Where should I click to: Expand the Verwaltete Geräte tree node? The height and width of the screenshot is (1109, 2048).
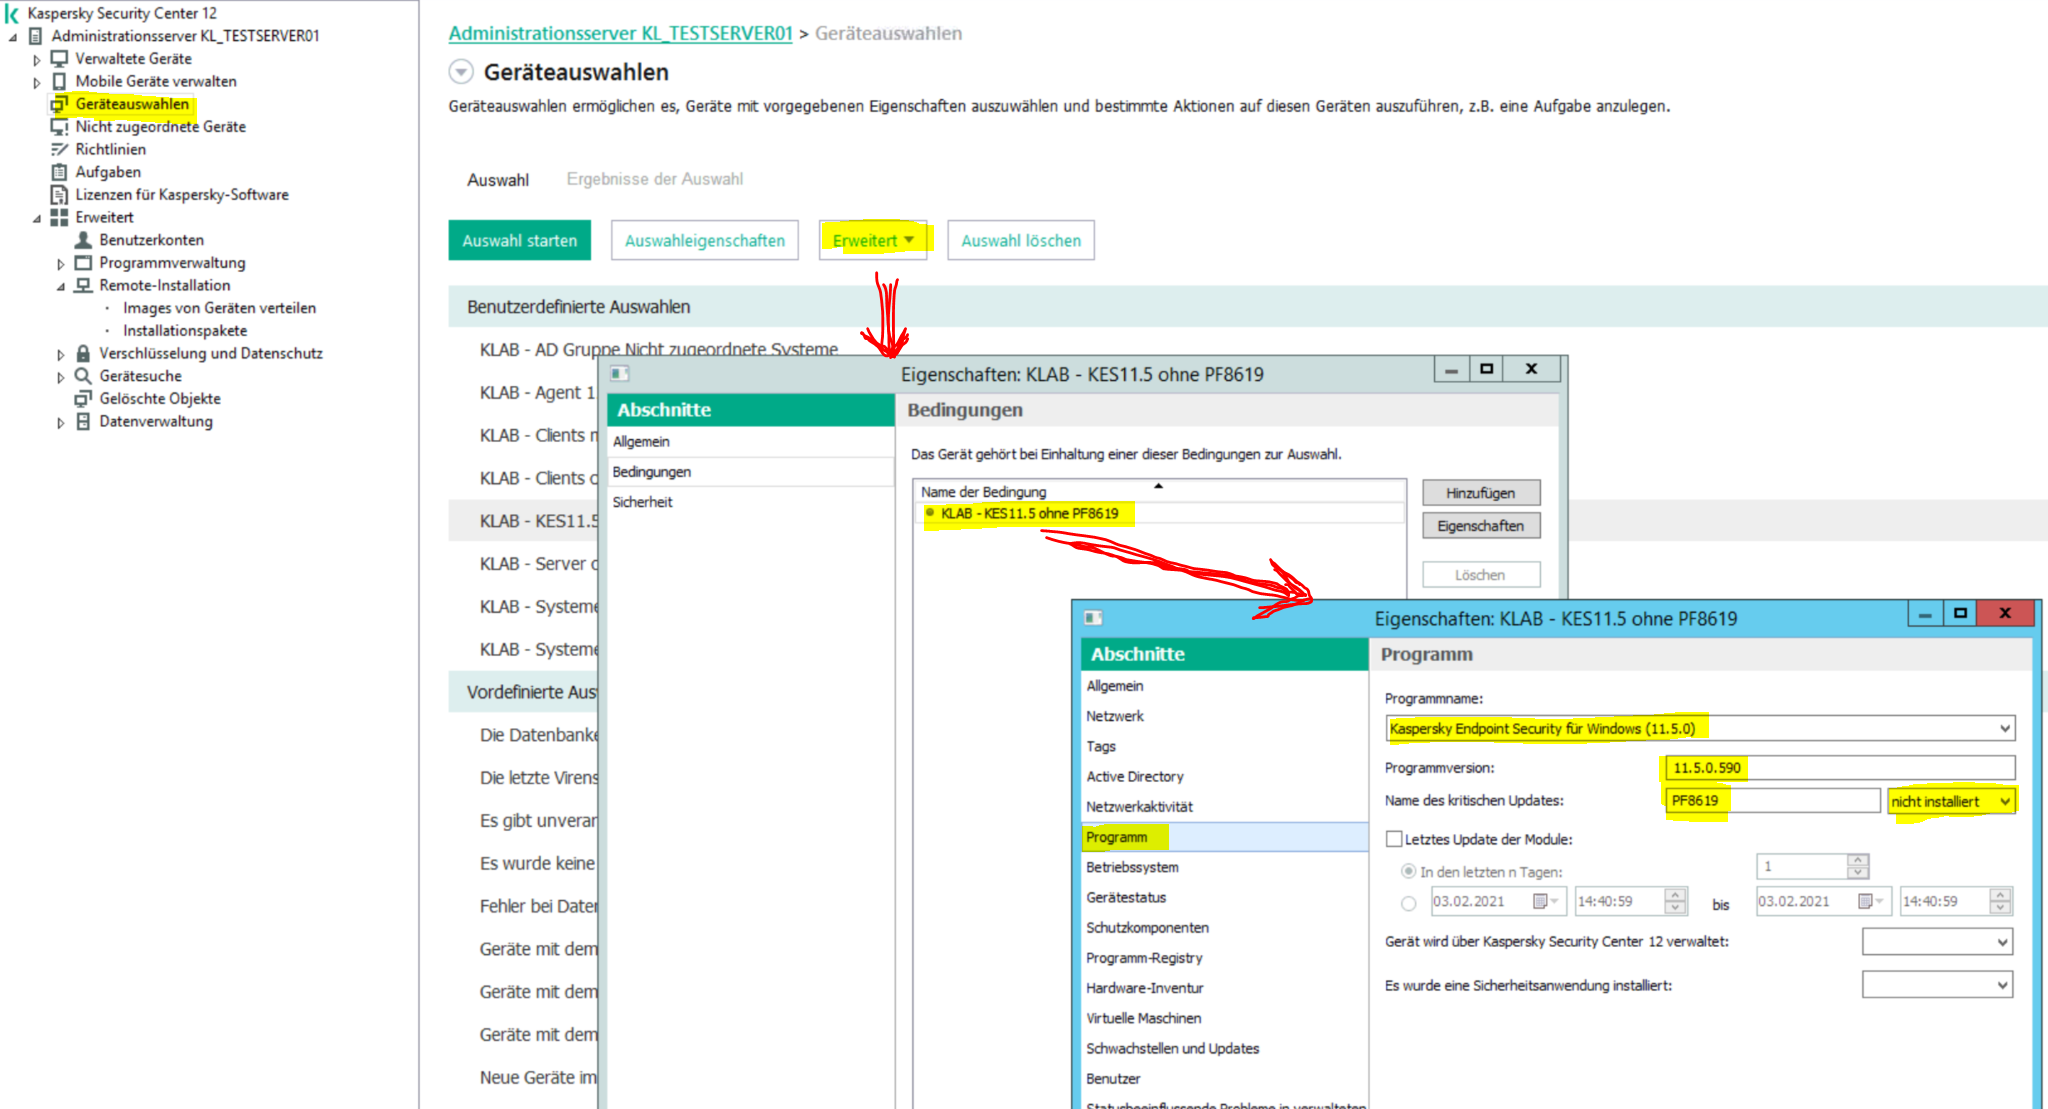pyautogui.click(x=37, y=59)
